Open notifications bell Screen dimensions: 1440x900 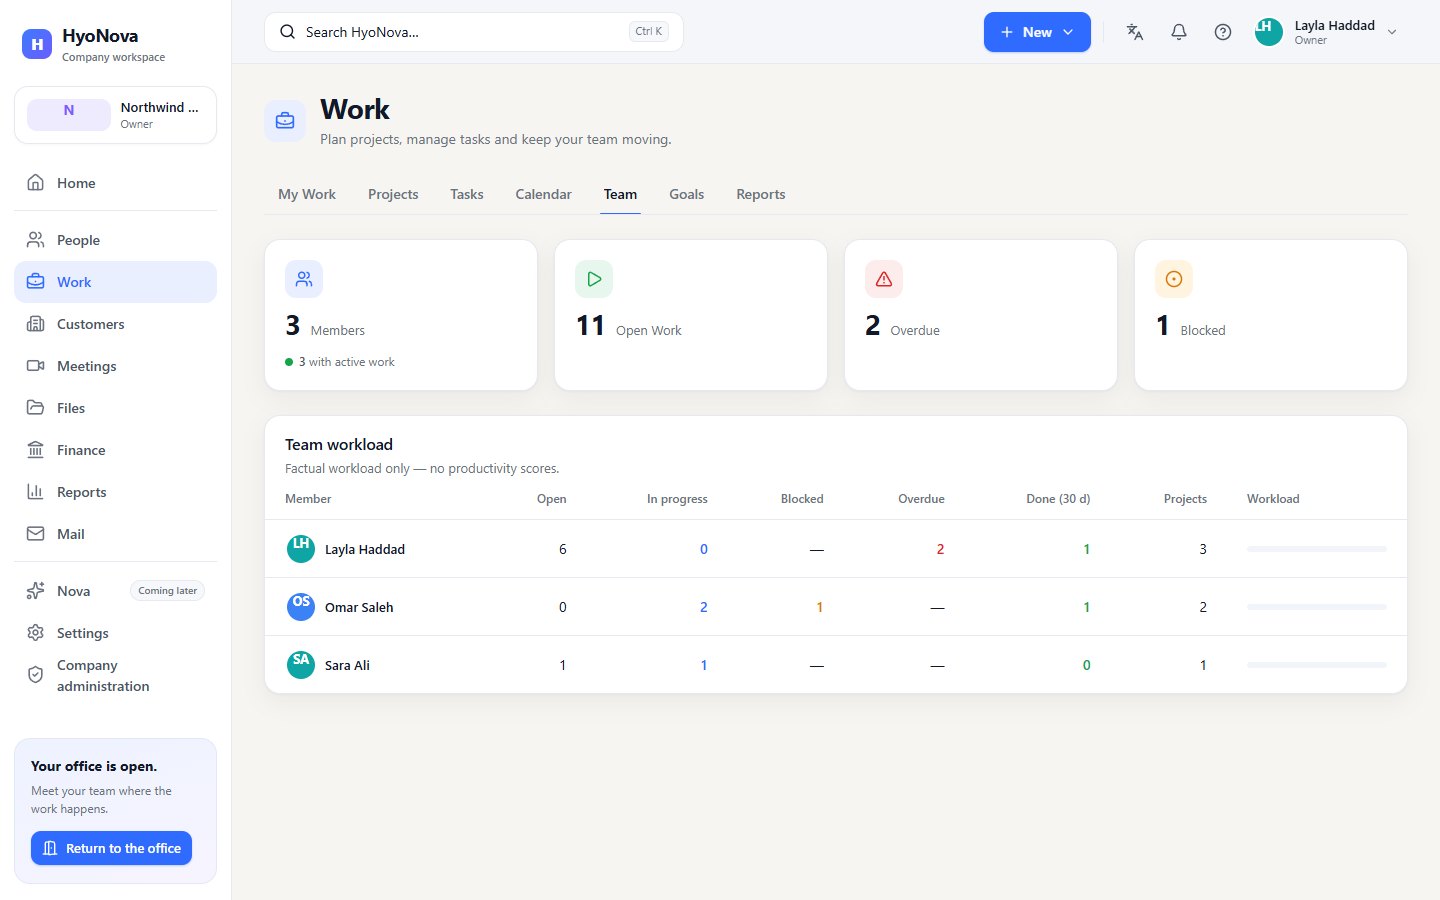click(1179, 32)
